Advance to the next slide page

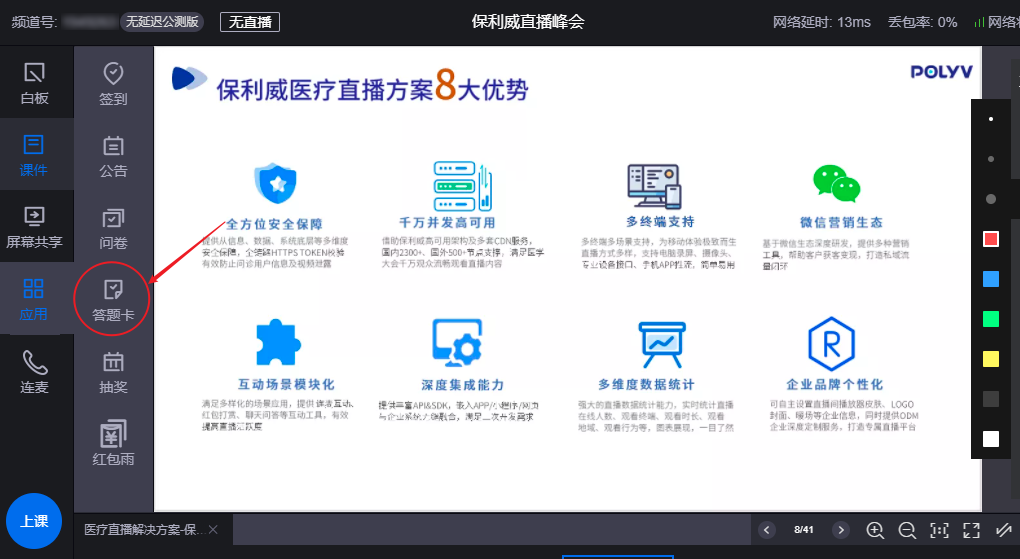pos(841,530)
